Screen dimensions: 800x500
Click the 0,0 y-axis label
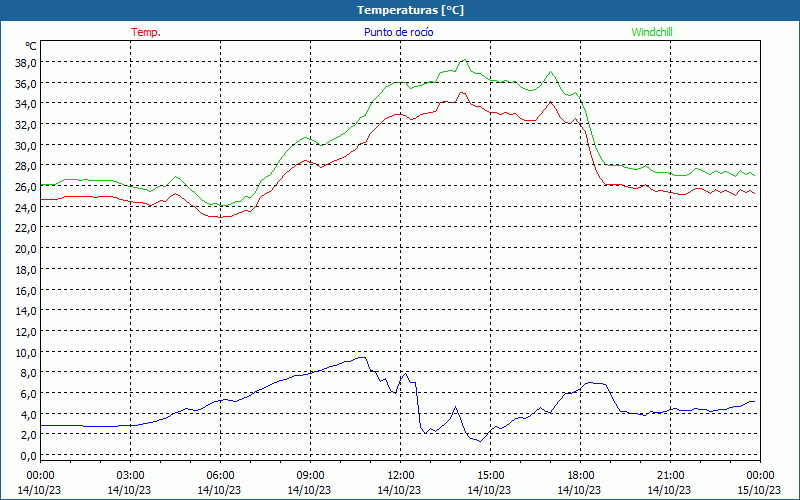(30, 456)
